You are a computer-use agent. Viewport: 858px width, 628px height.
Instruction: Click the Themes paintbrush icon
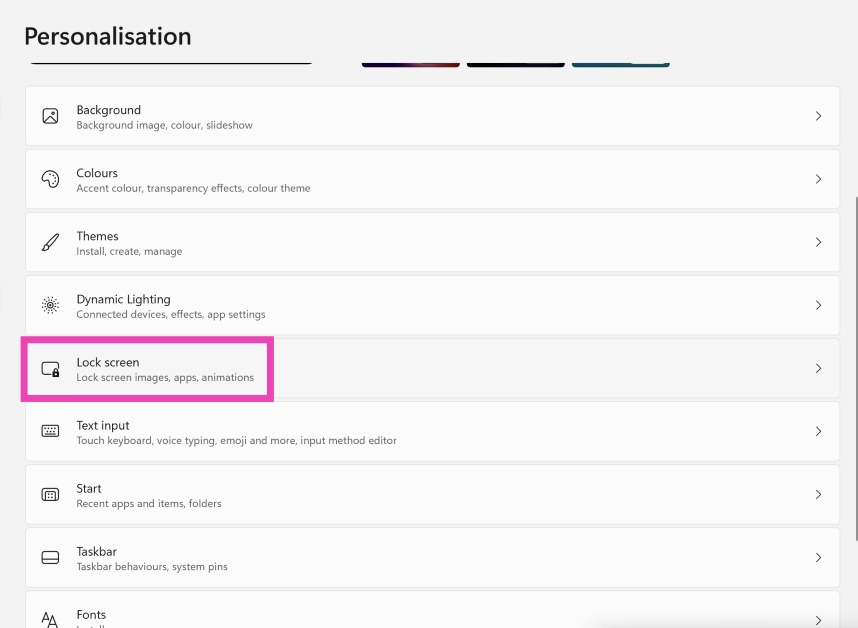pyautogui.click(x=50, y=242)
